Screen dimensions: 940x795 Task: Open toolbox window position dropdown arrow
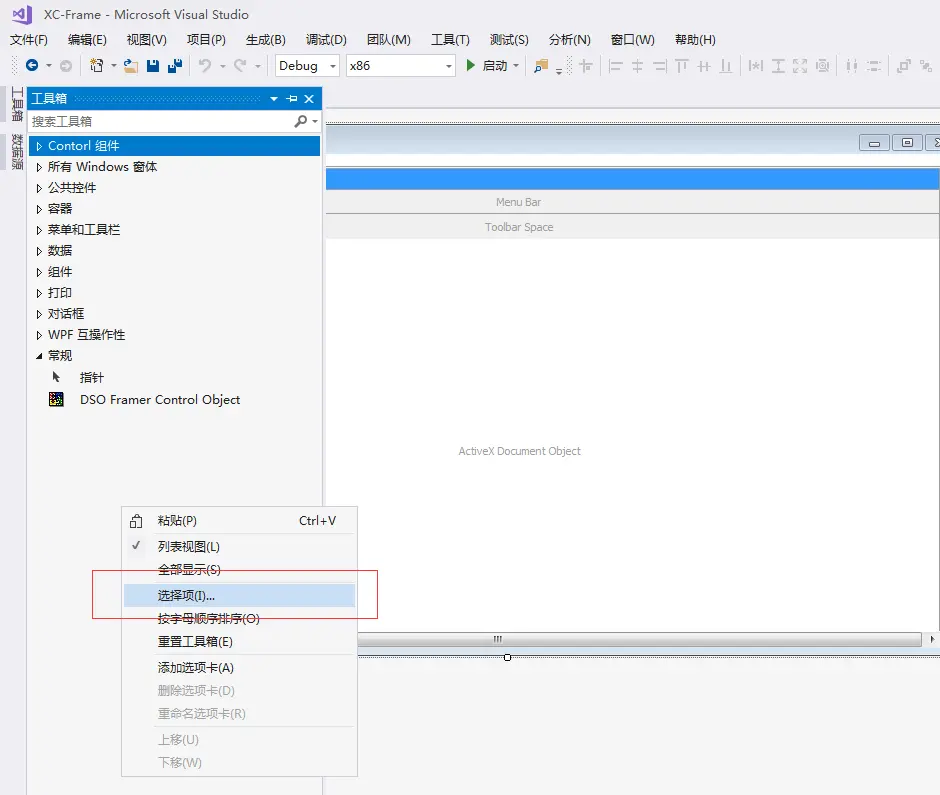(274, 98)
